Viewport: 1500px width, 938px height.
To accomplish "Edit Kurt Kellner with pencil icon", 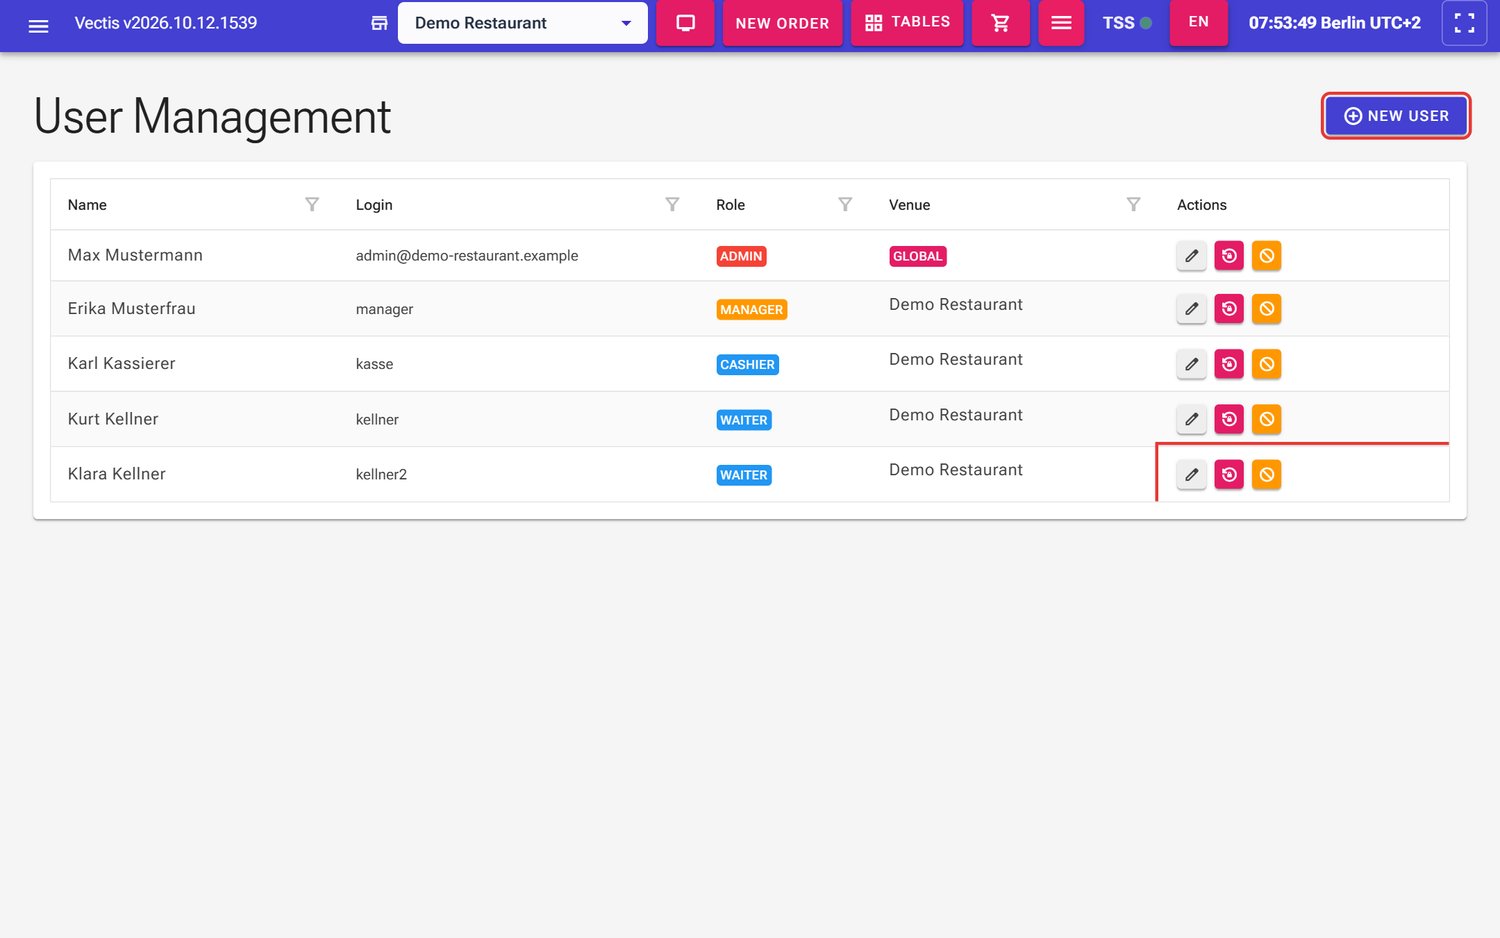I will pos(1191,419).
